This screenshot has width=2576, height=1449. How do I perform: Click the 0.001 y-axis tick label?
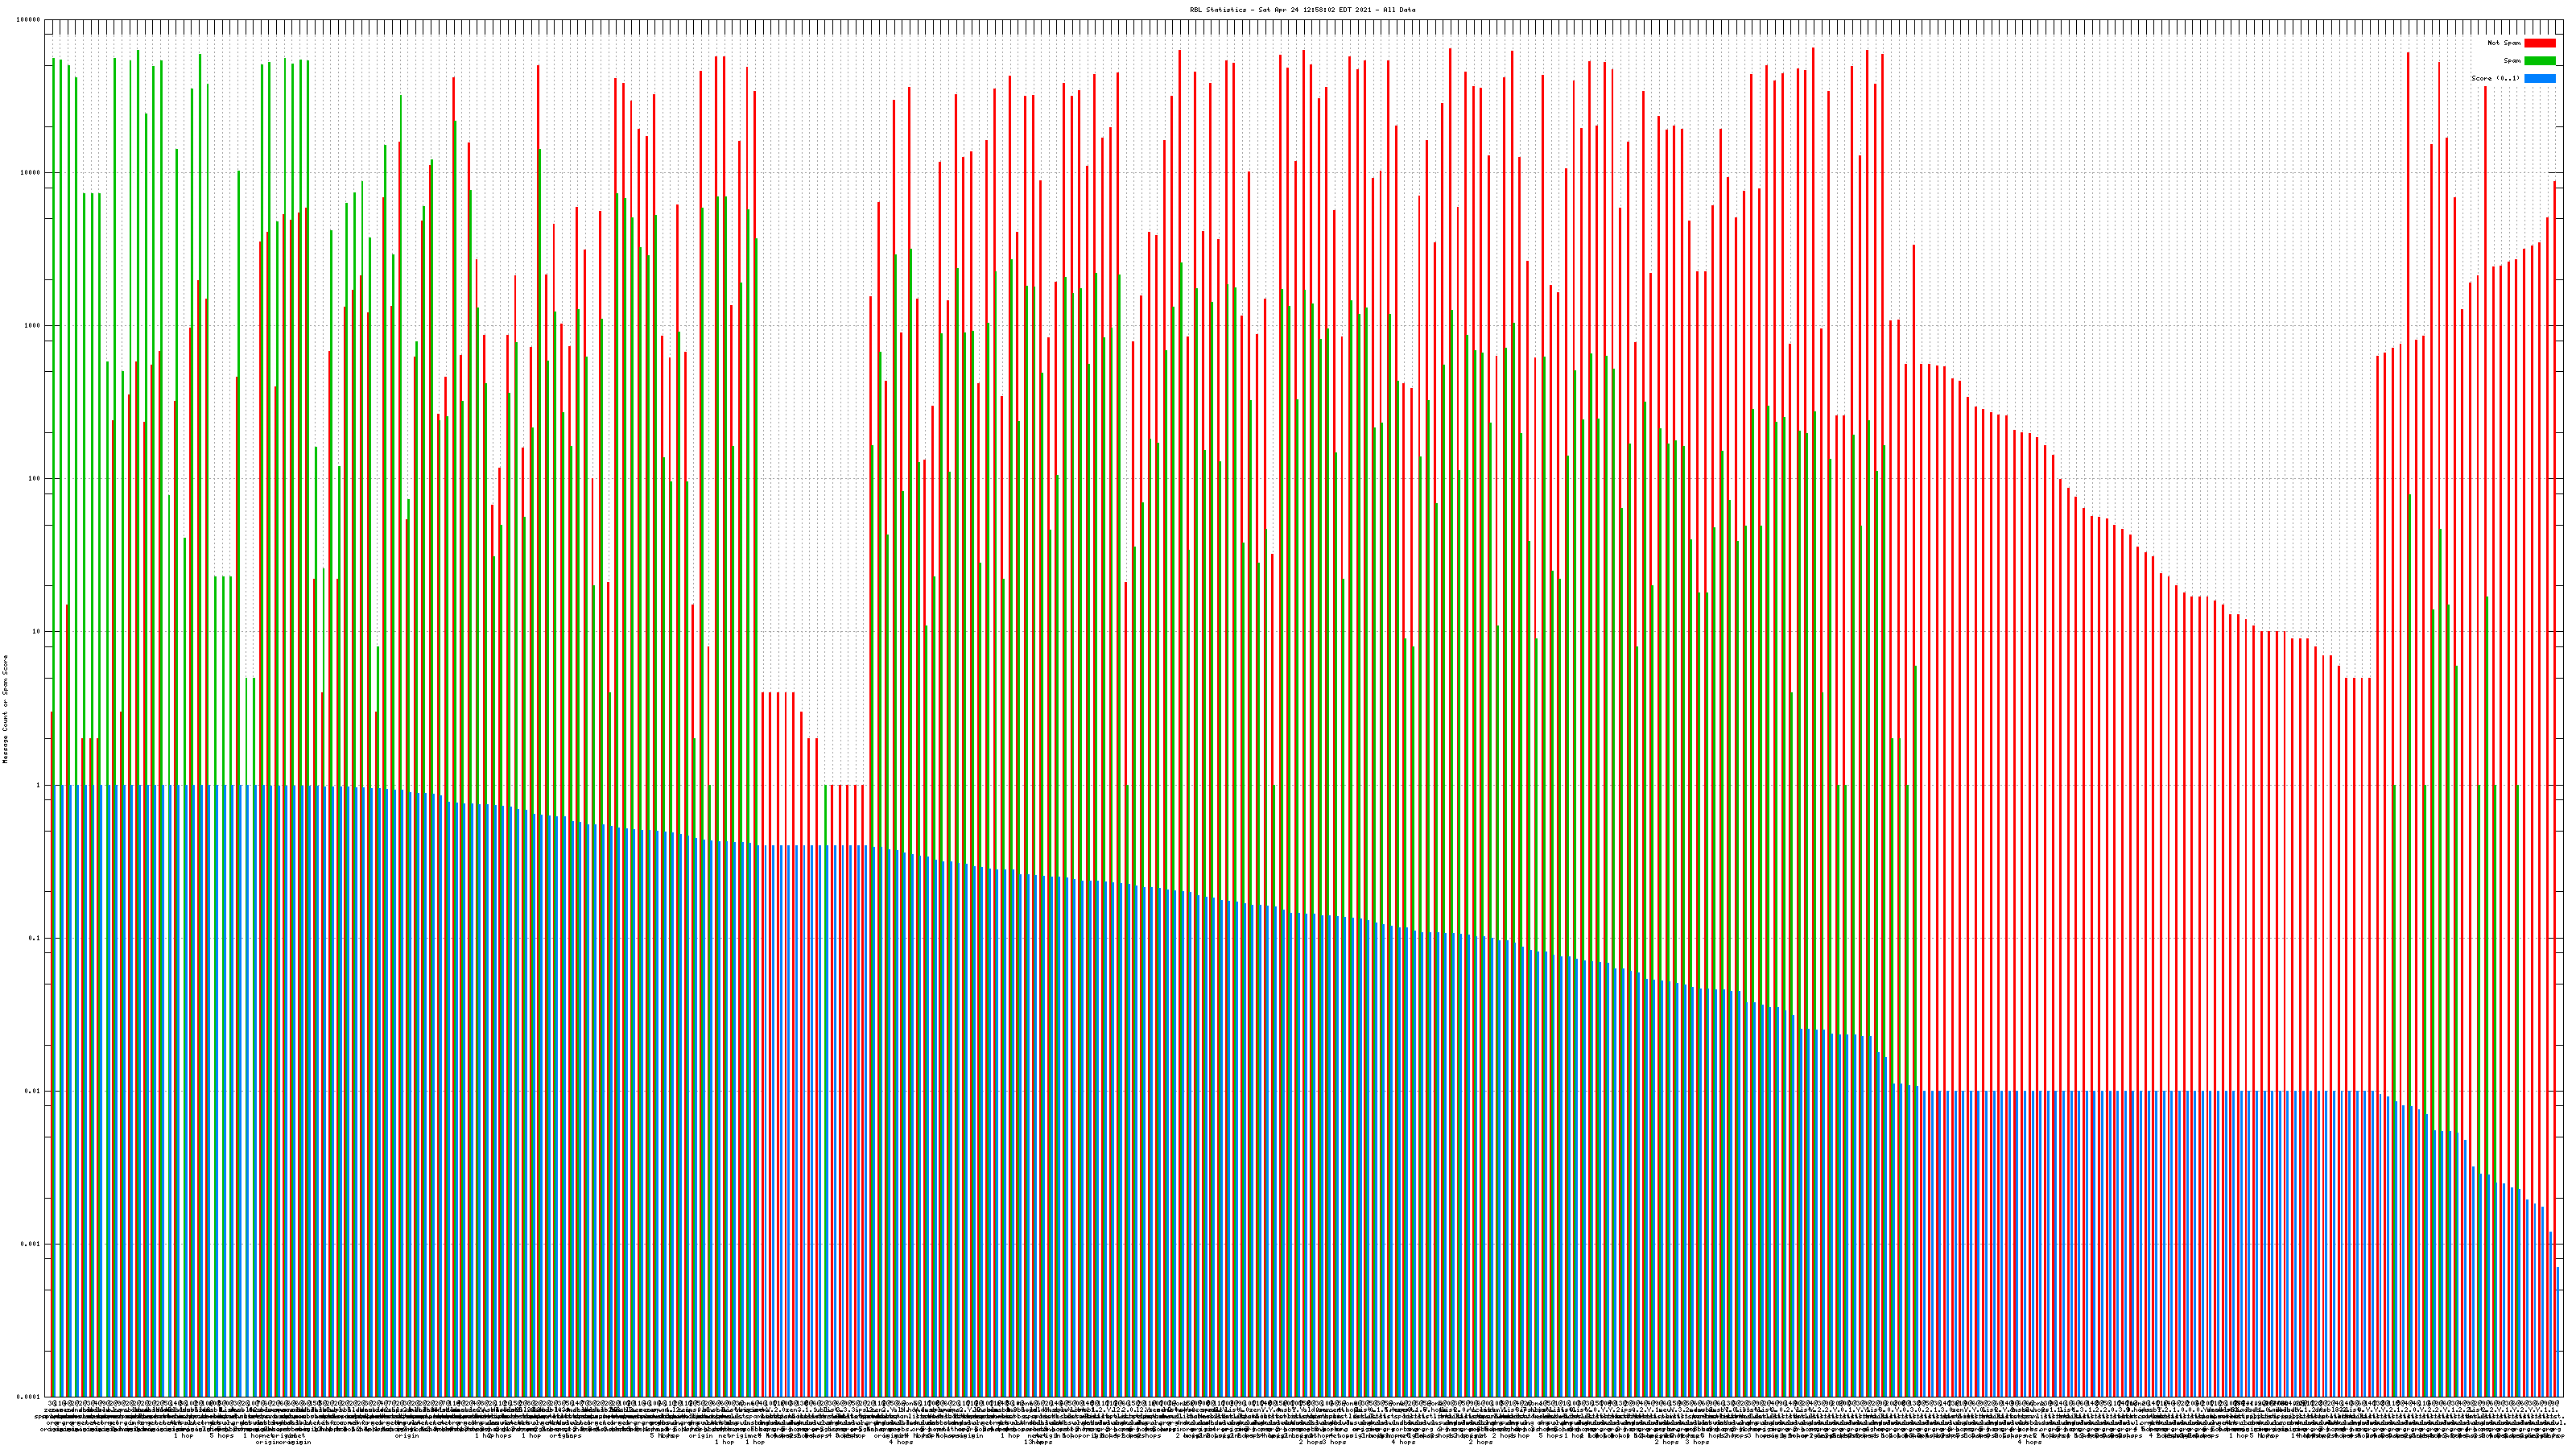pos(30,1244)
